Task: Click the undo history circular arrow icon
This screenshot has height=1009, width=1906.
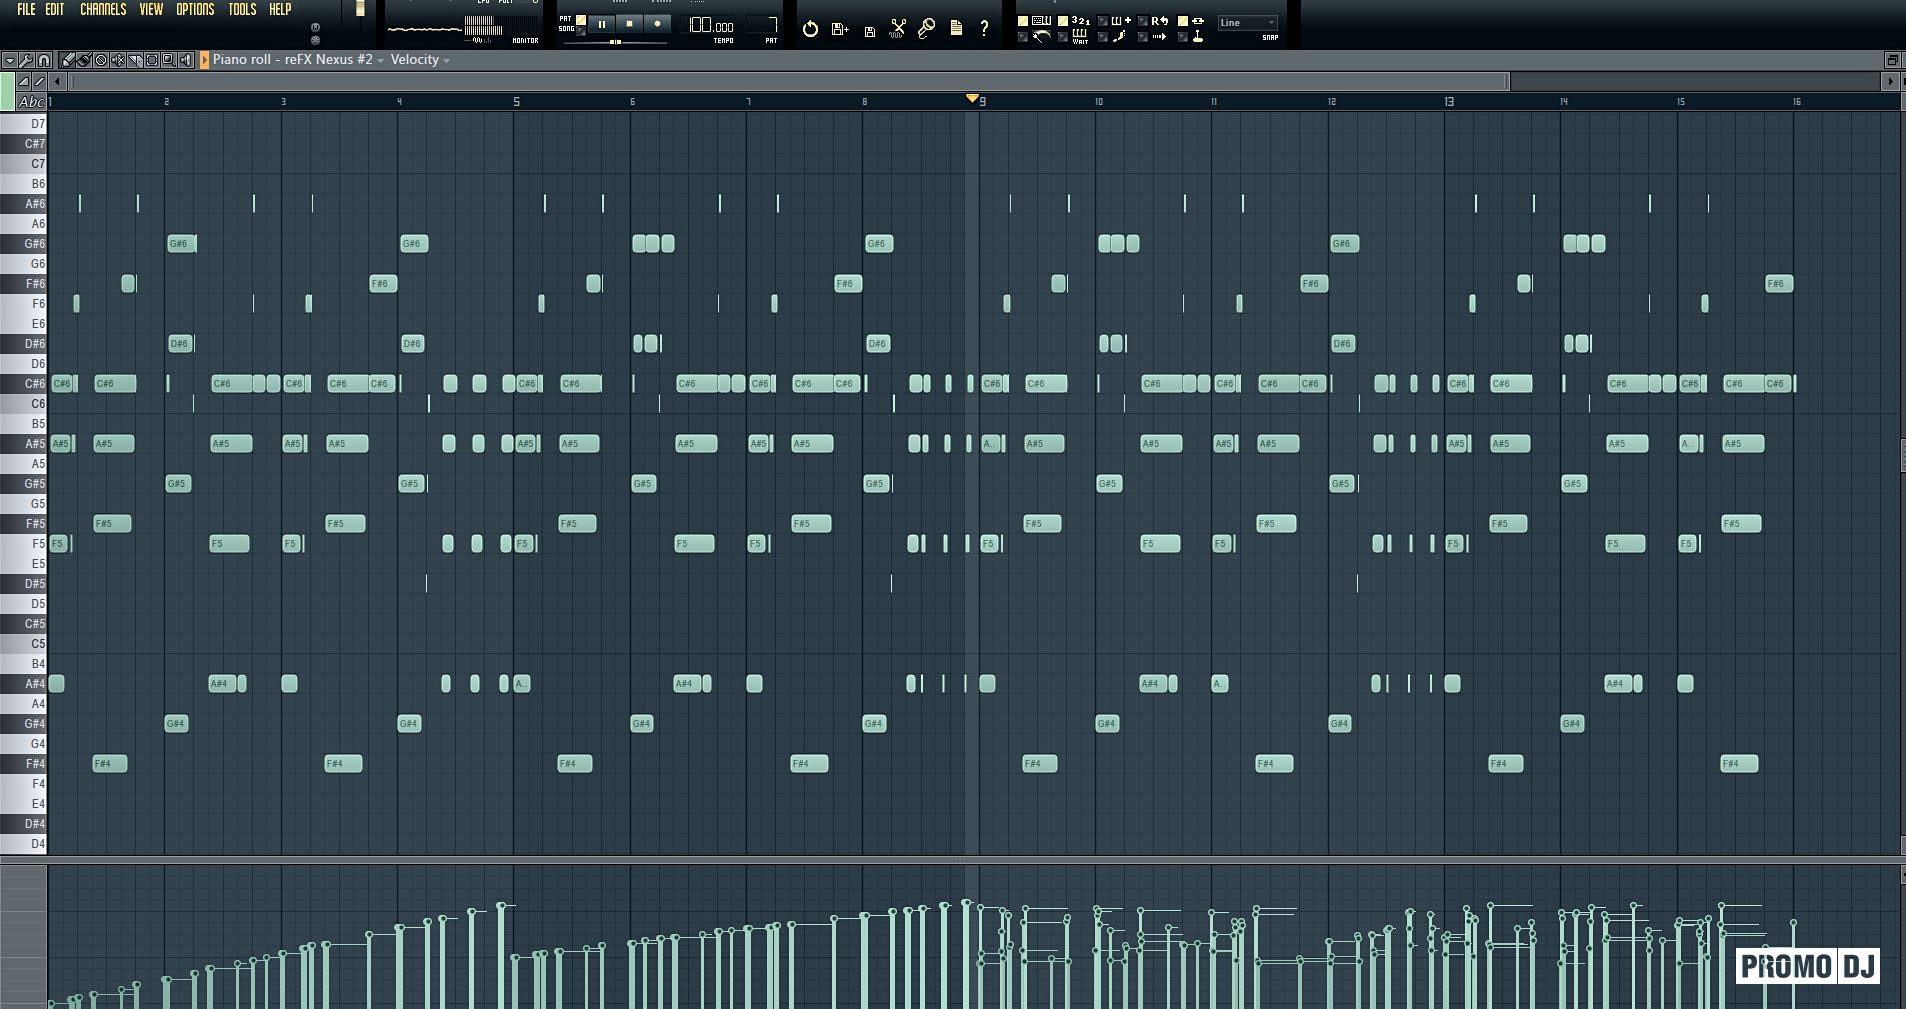Action: point(810,29)
